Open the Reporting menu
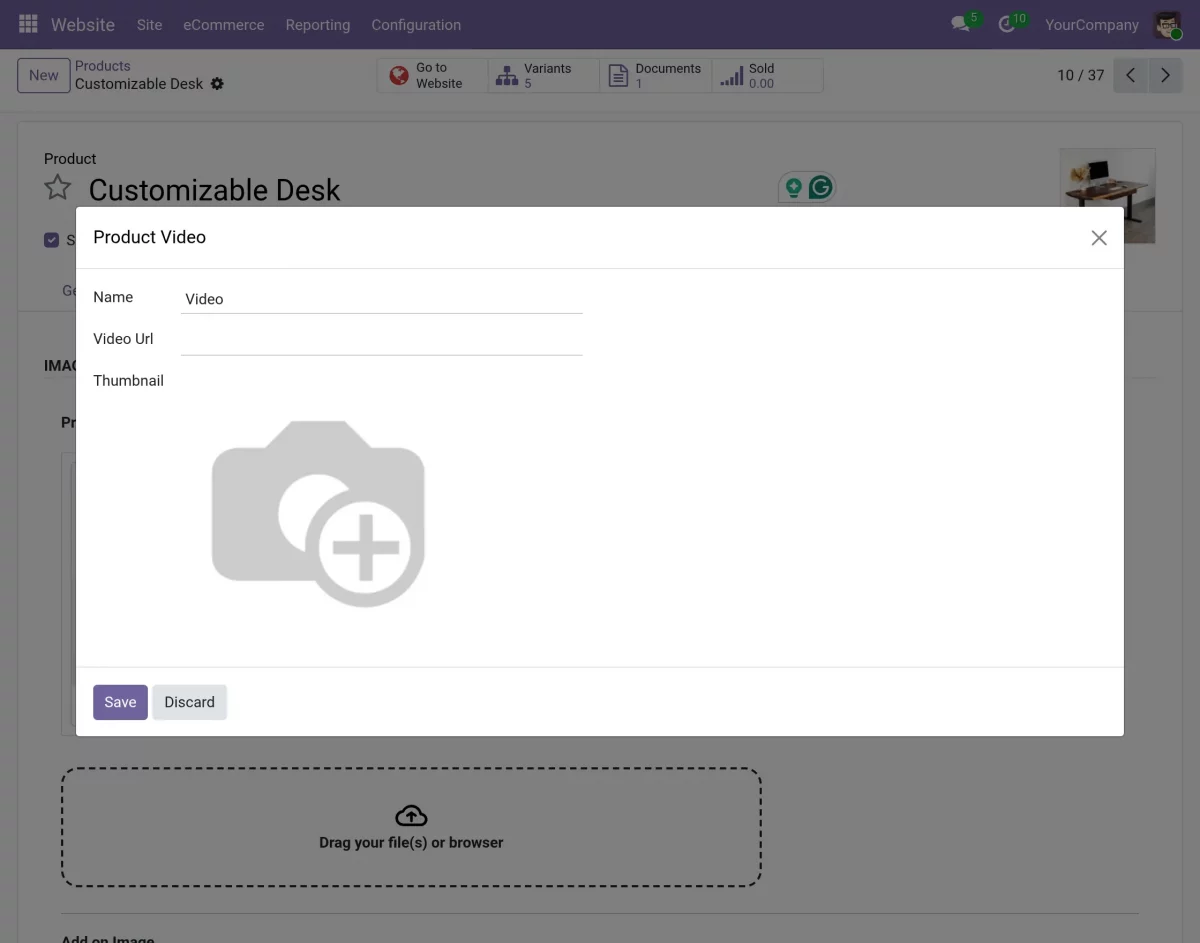The width and height of the screenshot is (1200, 943). (x=318, y=24)
